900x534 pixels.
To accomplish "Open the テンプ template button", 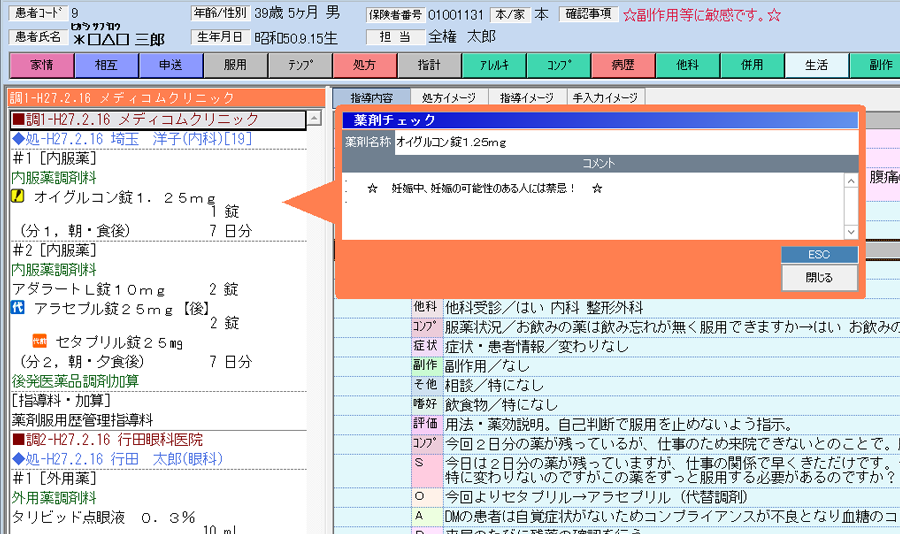I will click(300, 65).
